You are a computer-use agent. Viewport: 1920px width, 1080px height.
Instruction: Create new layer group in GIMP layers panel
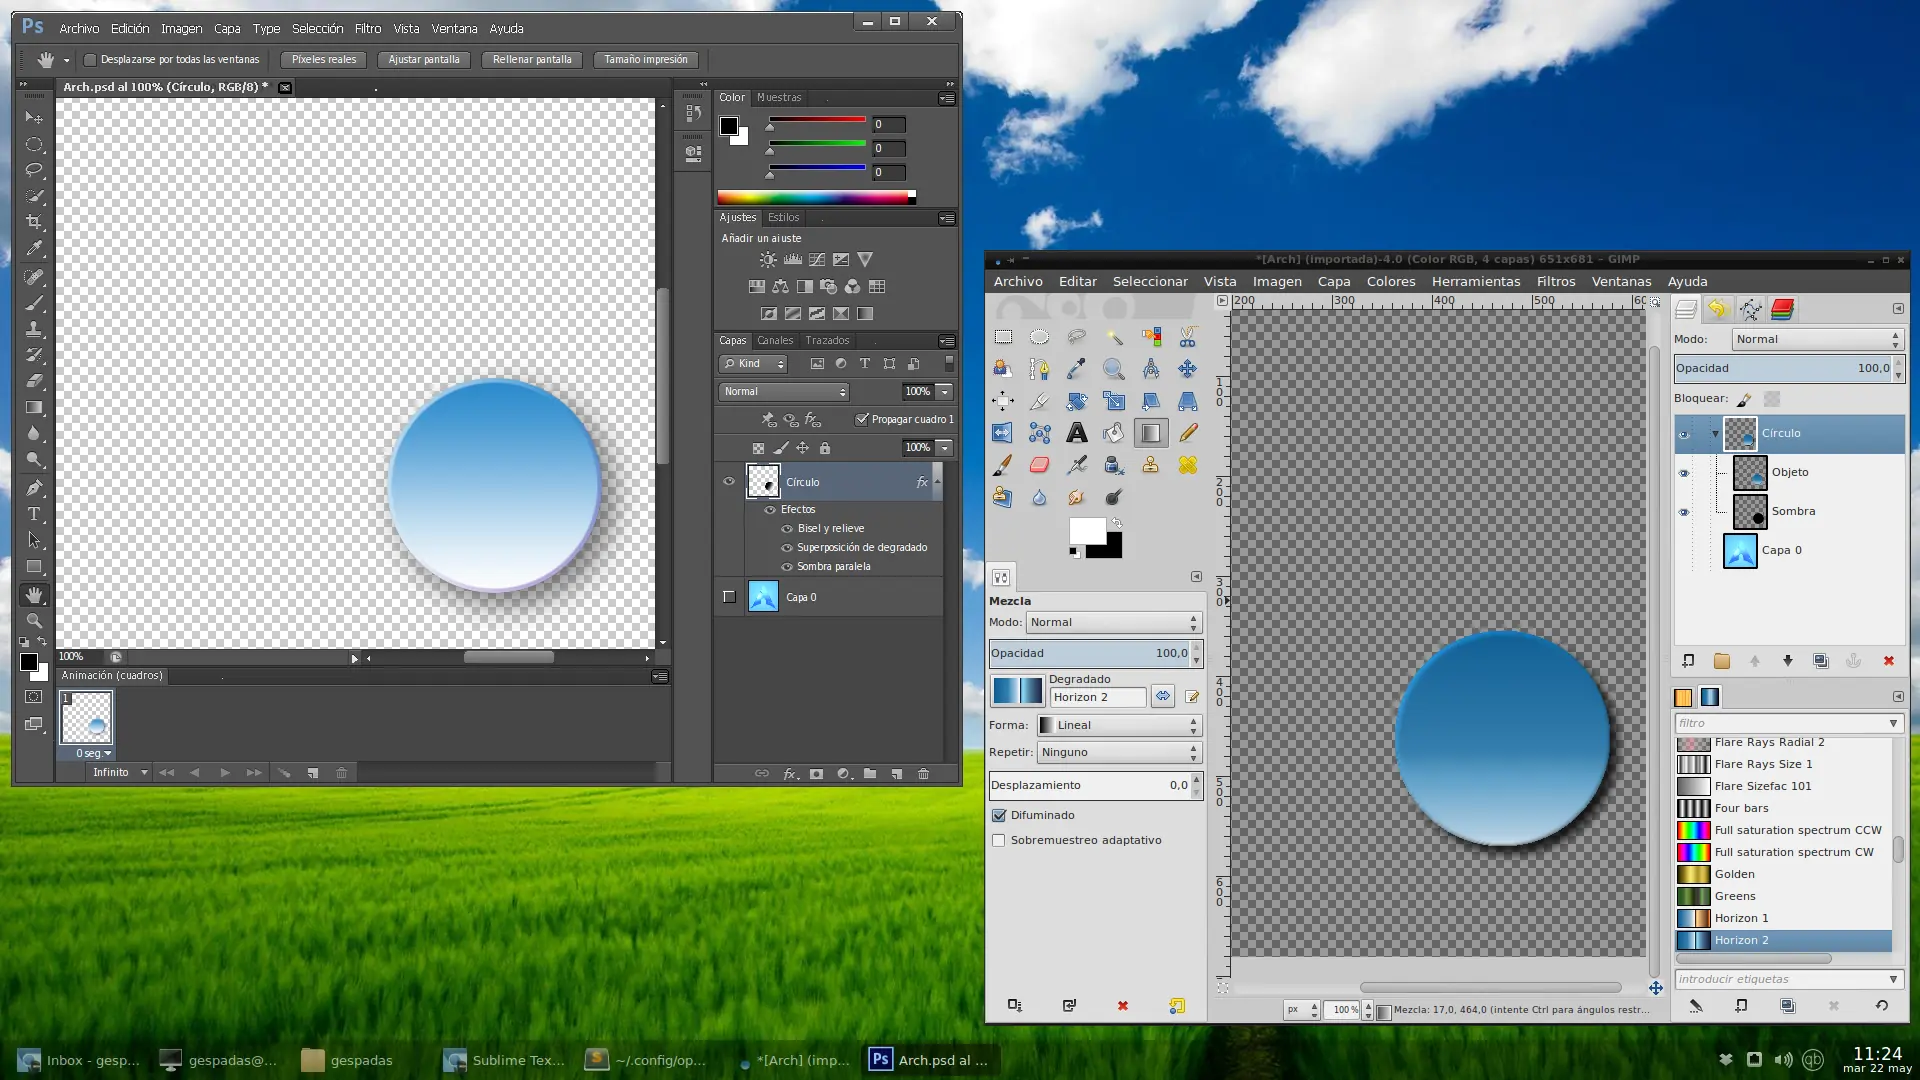coord(1721,661)
